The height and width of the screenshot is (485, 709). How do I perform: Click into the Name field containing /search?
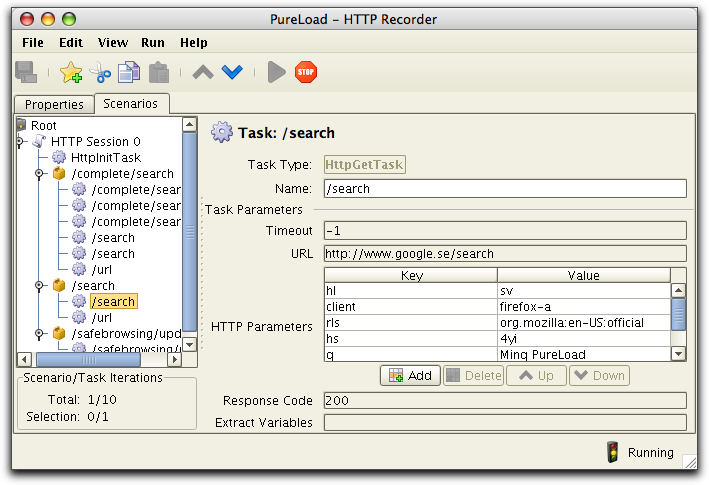[x=505, y=188]
